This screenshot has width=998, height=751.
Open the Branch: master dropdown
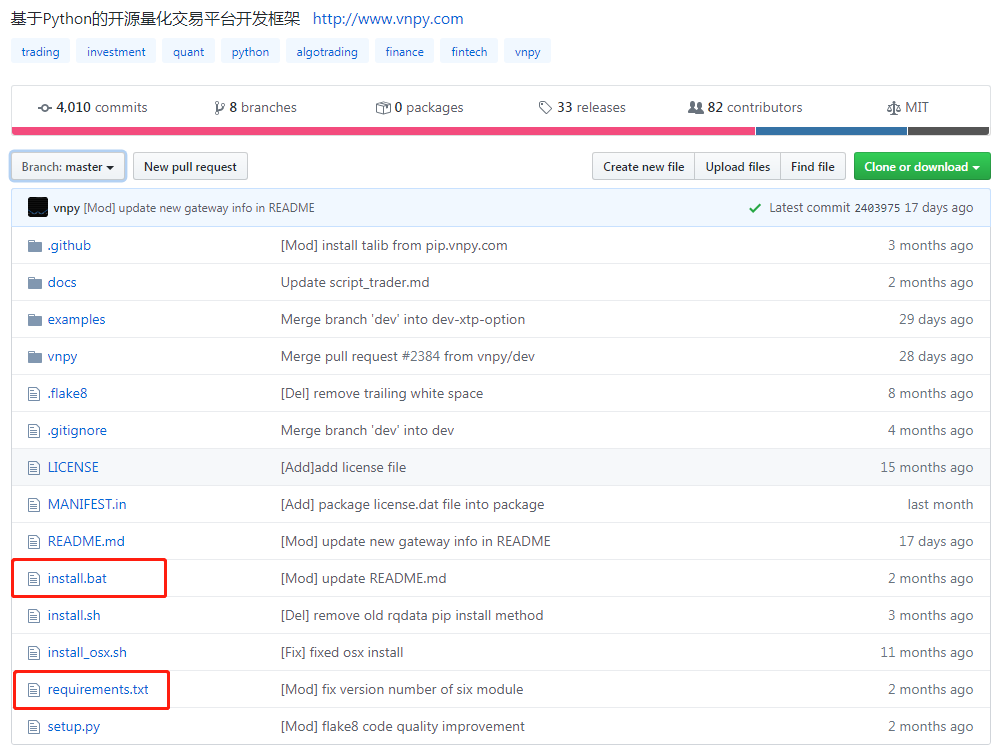(x=68, y=167)
